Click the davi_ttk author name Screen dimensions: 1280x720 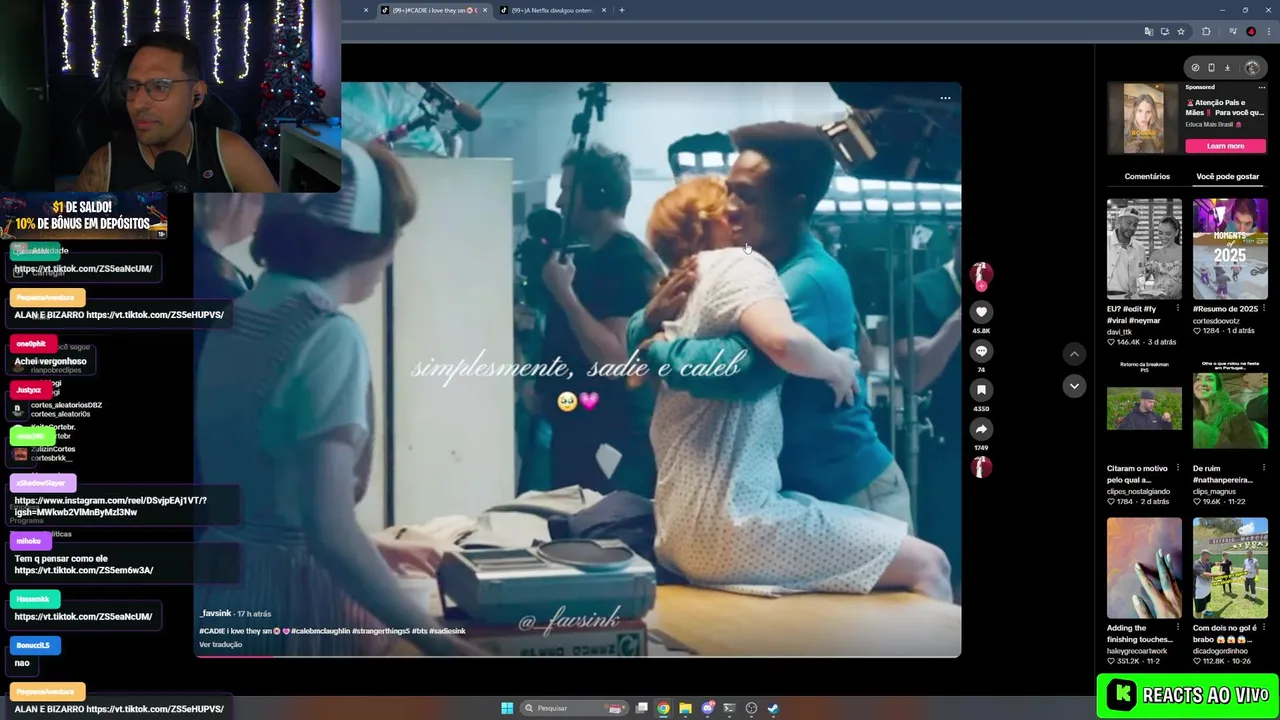[1119, 331]
